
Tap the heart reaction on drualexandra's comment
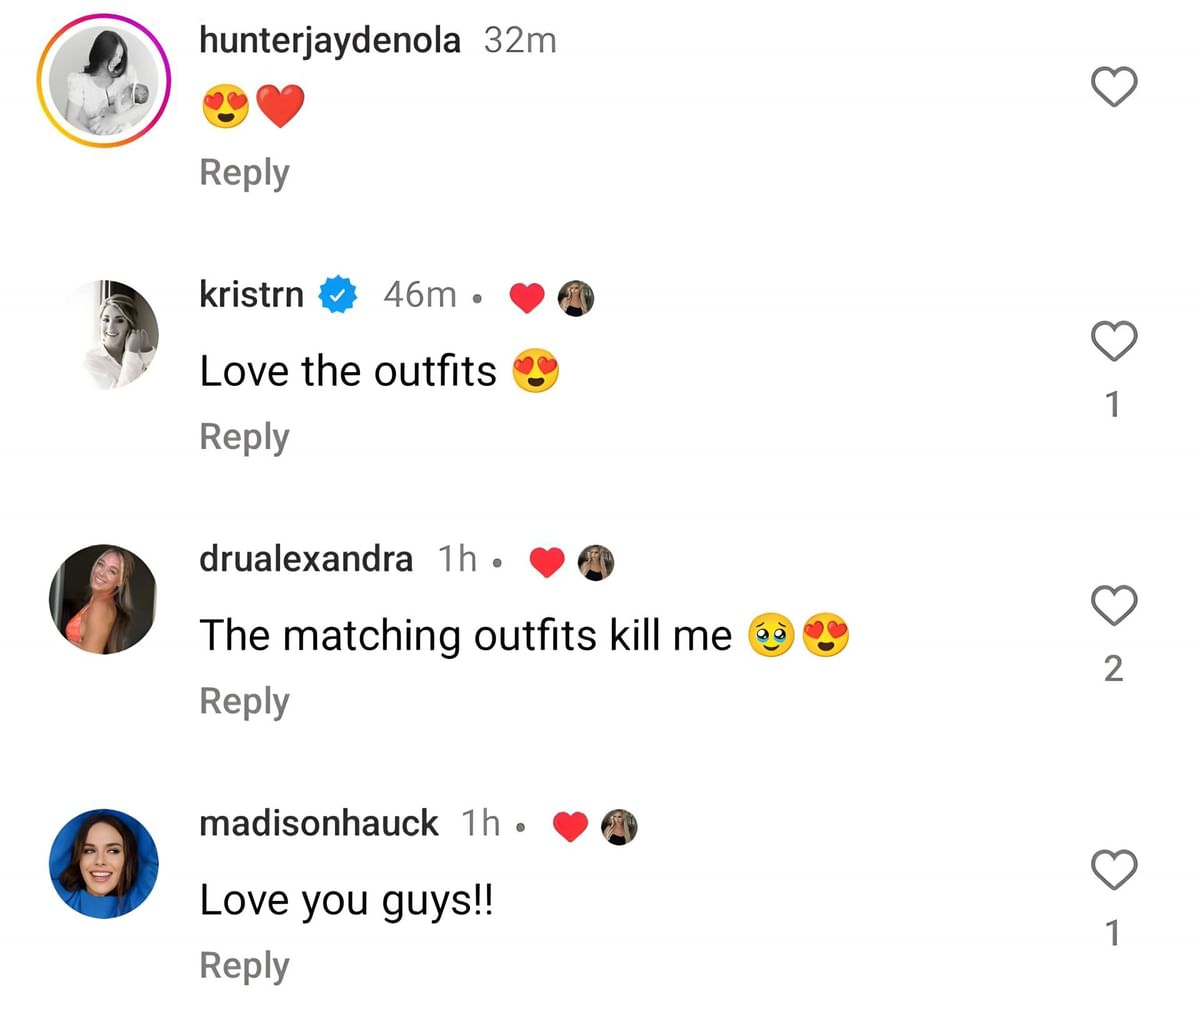tap(546, 560)
